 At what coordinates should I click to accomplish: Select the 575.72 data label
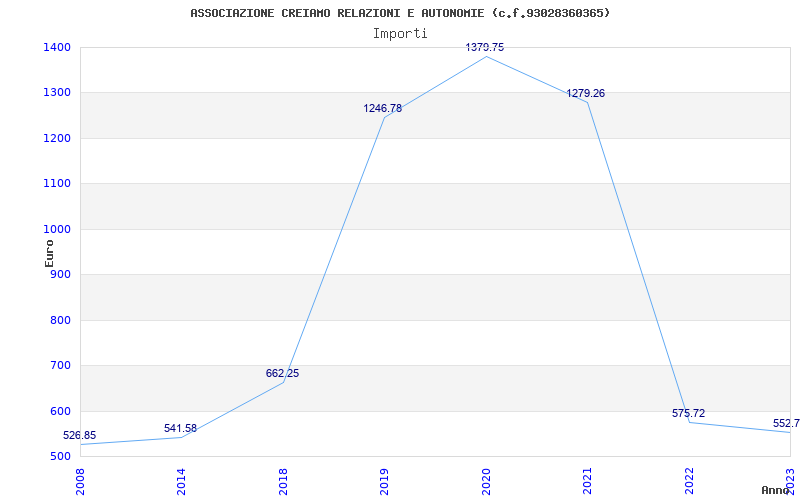tap(688, 413)
